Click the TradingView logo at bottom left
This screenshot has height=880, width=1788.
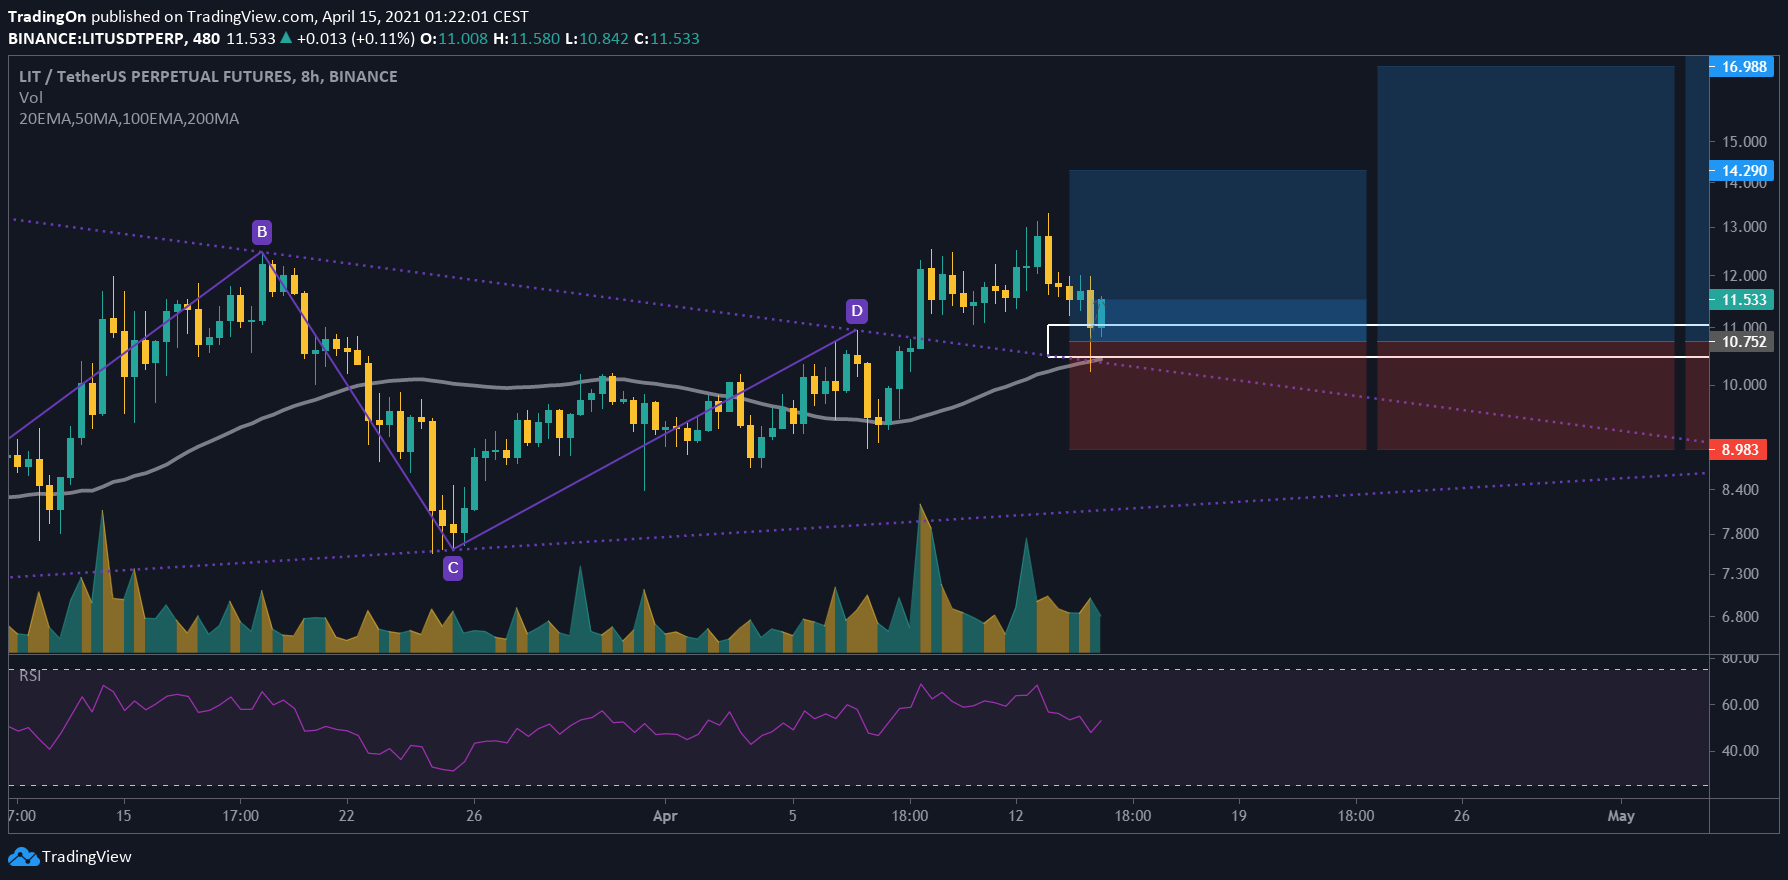(x=70, y=857)
